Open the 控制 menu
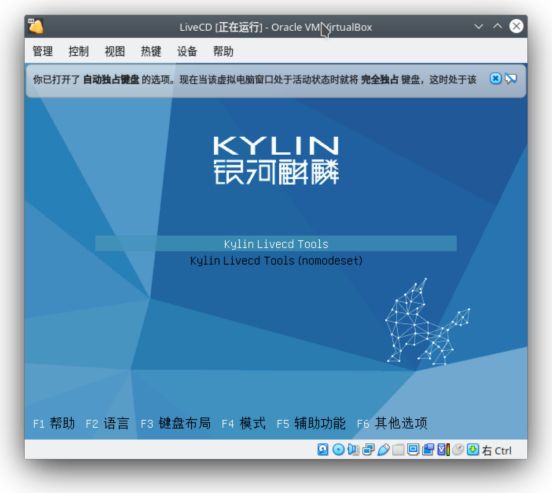Image resolution: width=552 pixels, height=494 pixels. 79,51
